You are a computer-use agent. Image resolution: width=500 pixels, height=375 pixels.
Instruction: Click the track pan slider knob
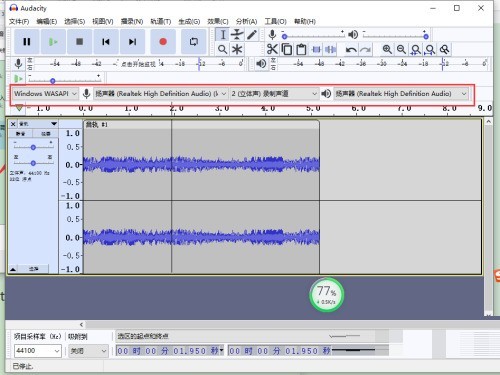(x=33, y=163)
